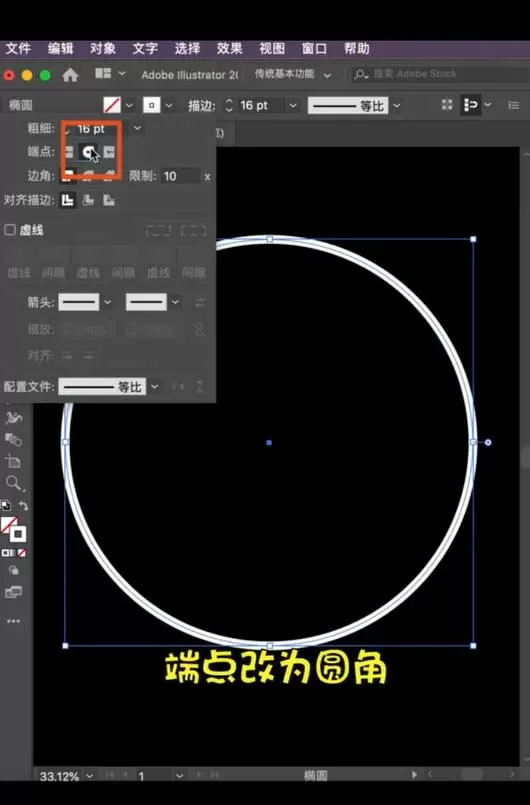
Task: Click the Home icon in the toolbar
Action: 70,75
